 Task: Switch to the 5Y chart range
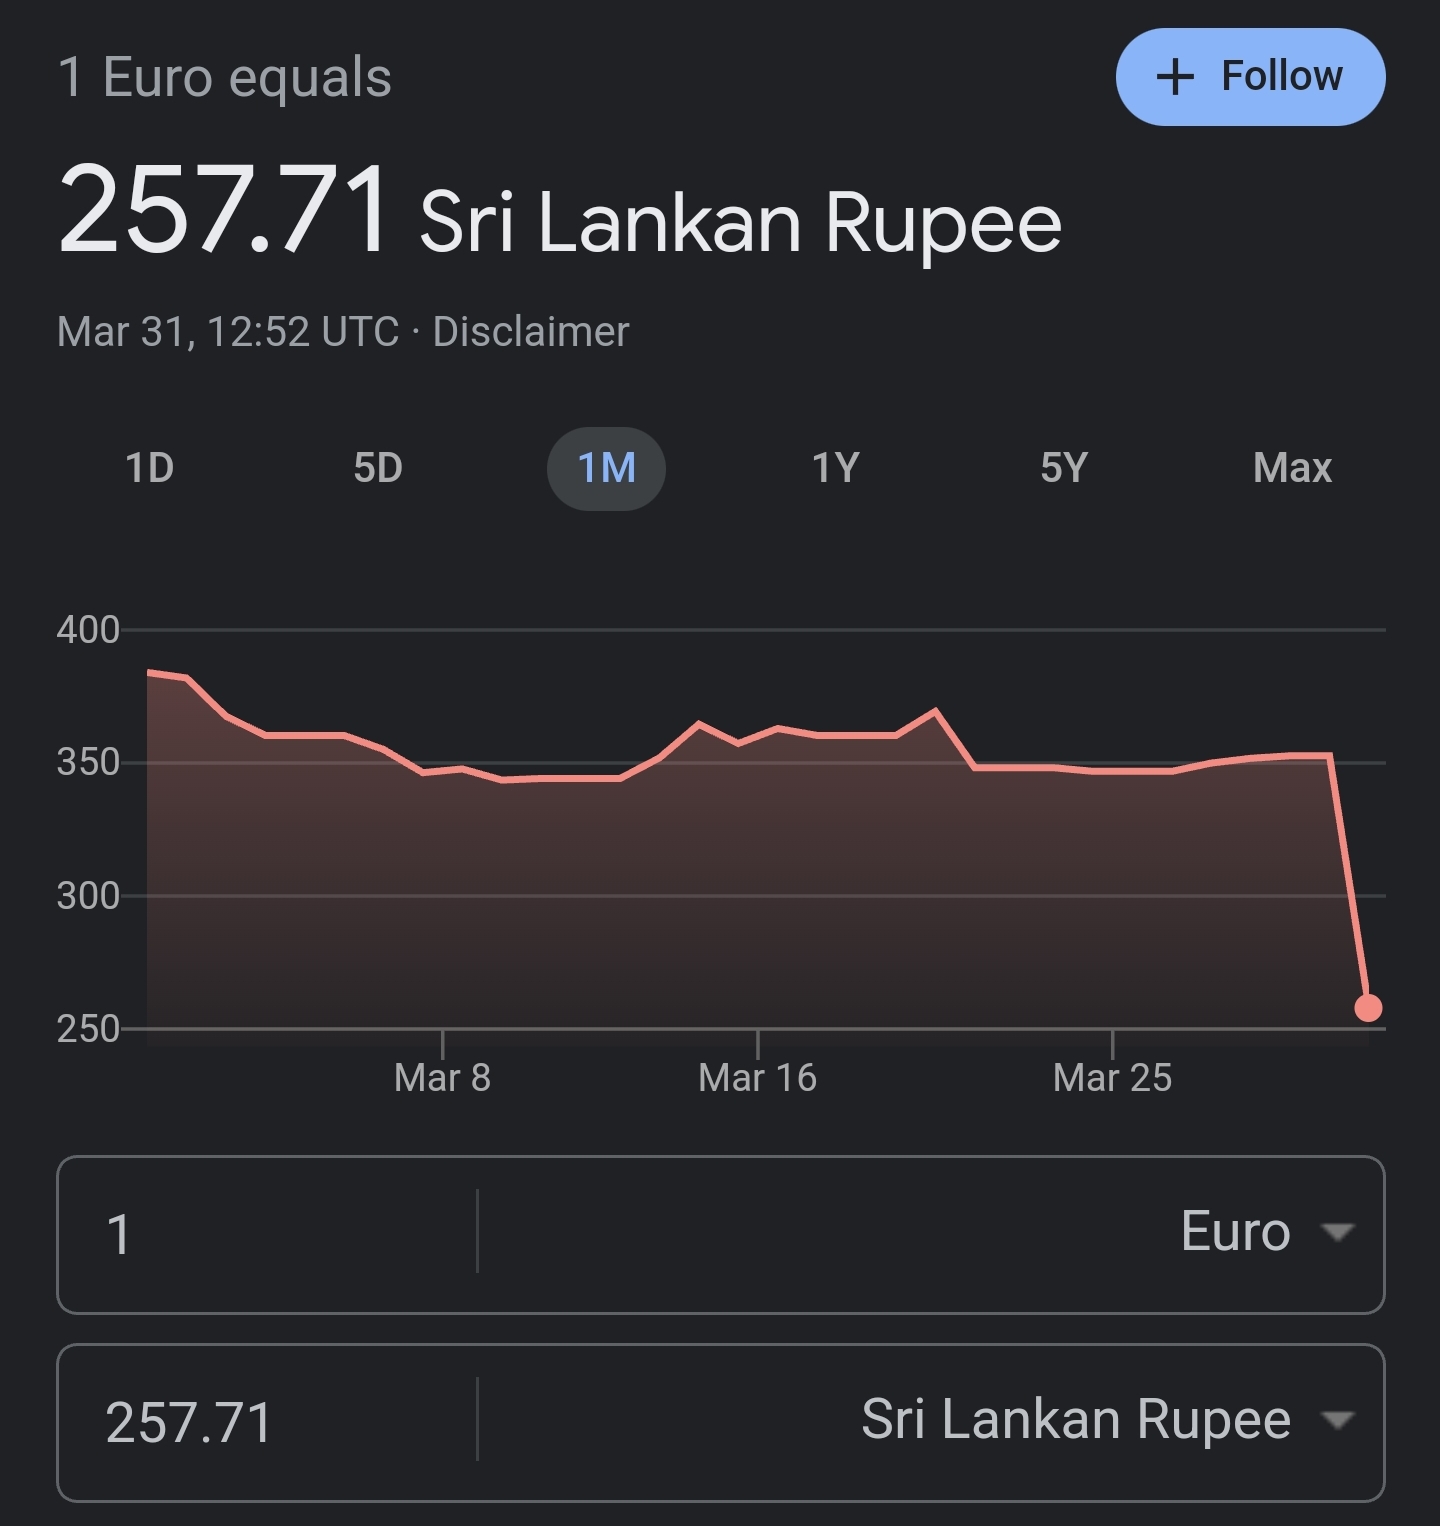[1064, 468]
